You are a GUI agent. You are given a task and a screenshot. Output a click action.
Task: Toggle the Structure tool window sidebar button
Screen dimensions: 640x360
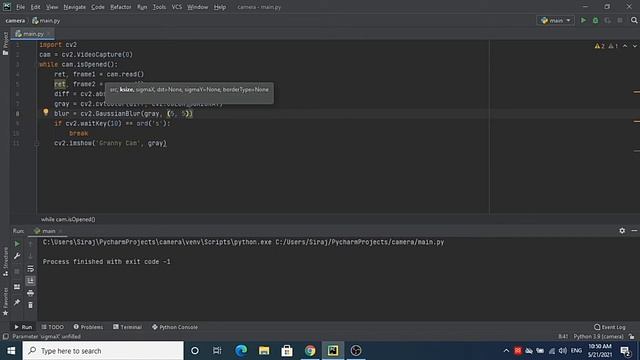tap(5, 261)
